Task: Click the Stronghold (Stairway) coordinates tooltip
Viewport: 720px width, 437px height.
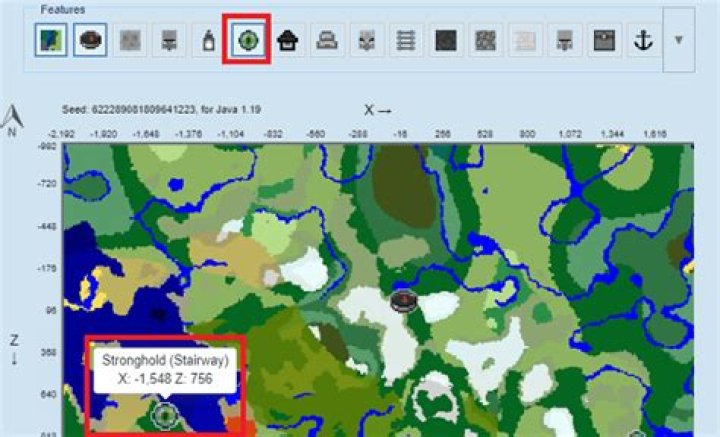Action: pyautogui.click(x=165, y=370)
